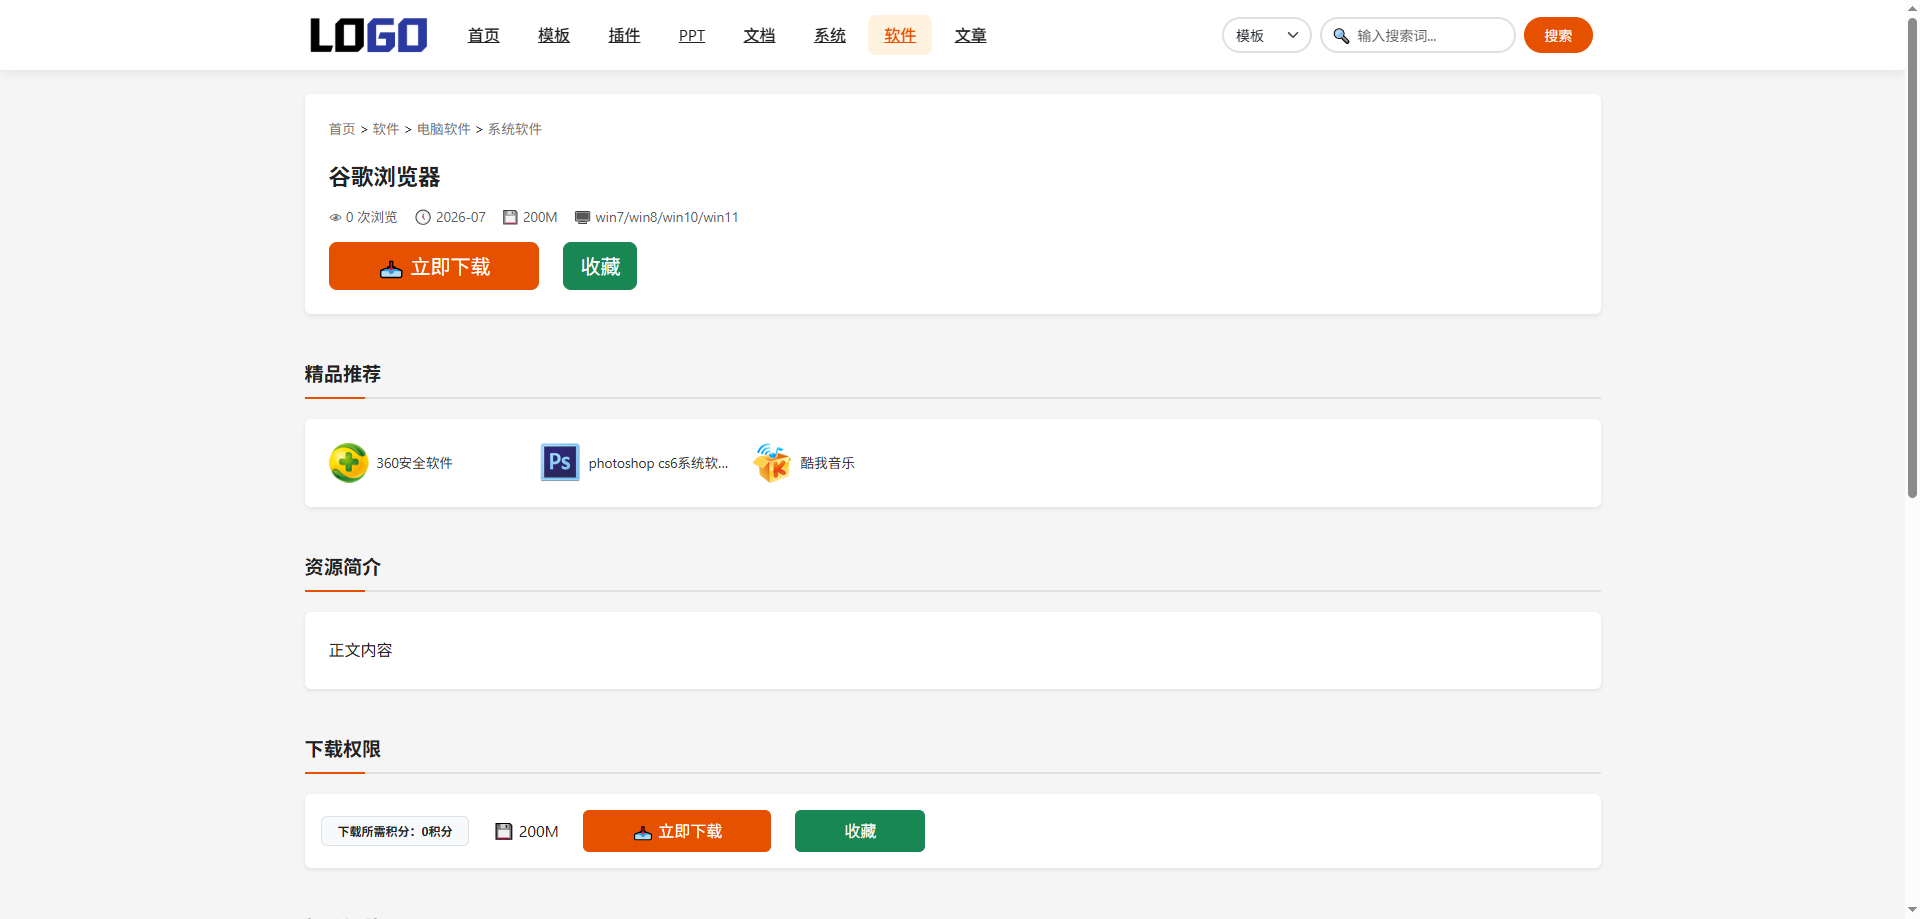
Task: Go to 电脑软件 in the breadcrumb
Action: coord(444,129)
